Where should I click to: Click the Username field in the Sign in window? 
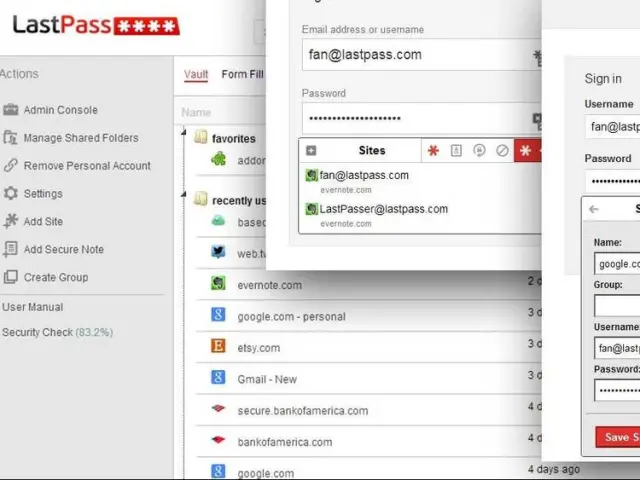click(x=612, y=127)
